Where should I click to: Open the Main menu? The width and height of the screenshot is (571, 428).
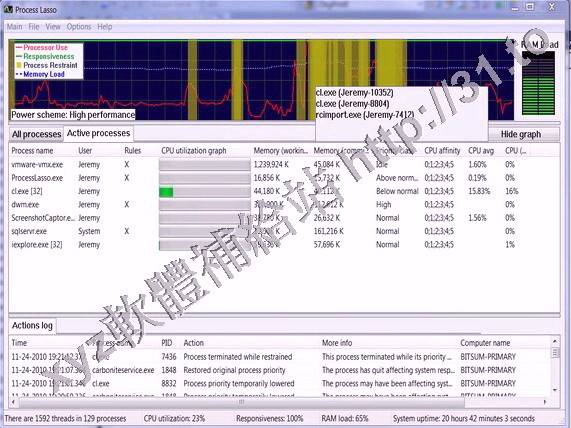click(15, 27)
